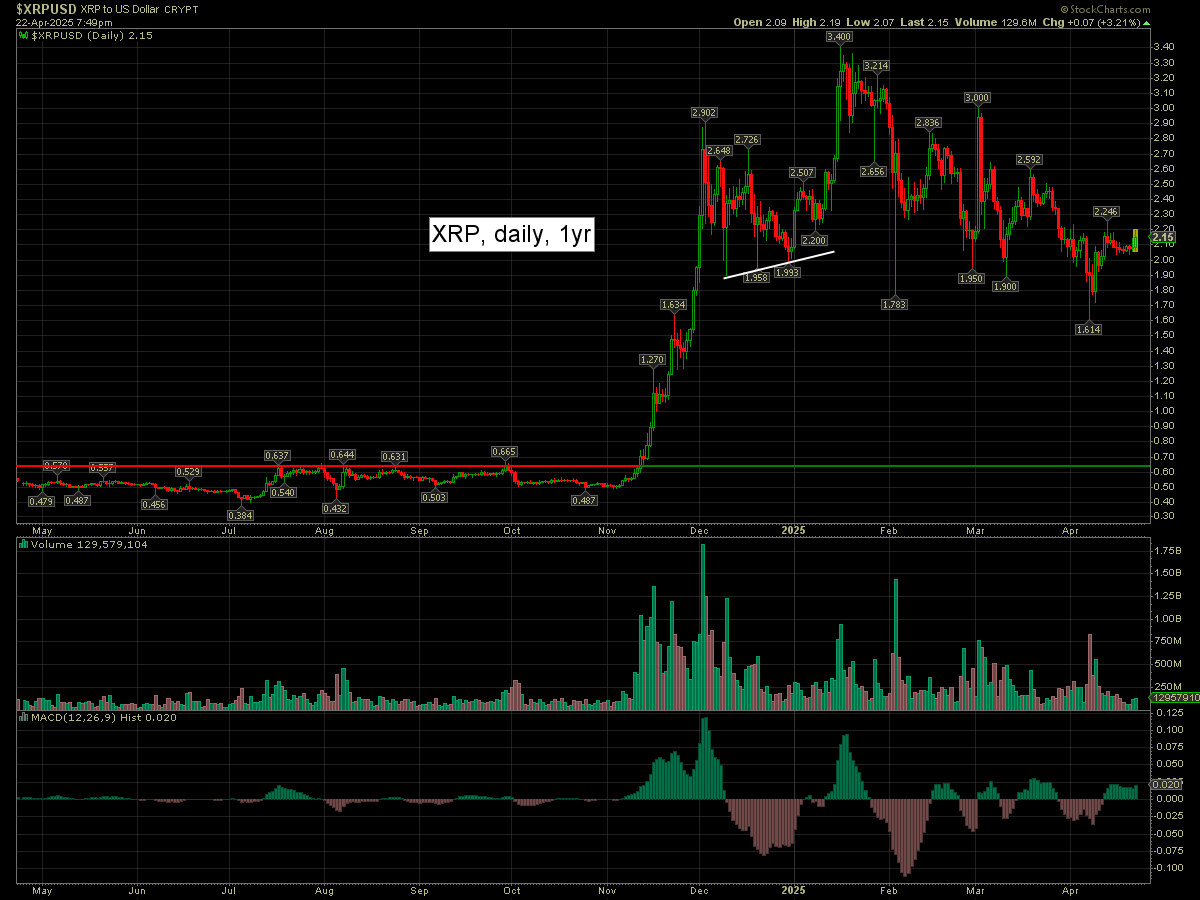Click the red horizontal resistance line
The image size is (1200, 900).
click(x=300, y=466)
